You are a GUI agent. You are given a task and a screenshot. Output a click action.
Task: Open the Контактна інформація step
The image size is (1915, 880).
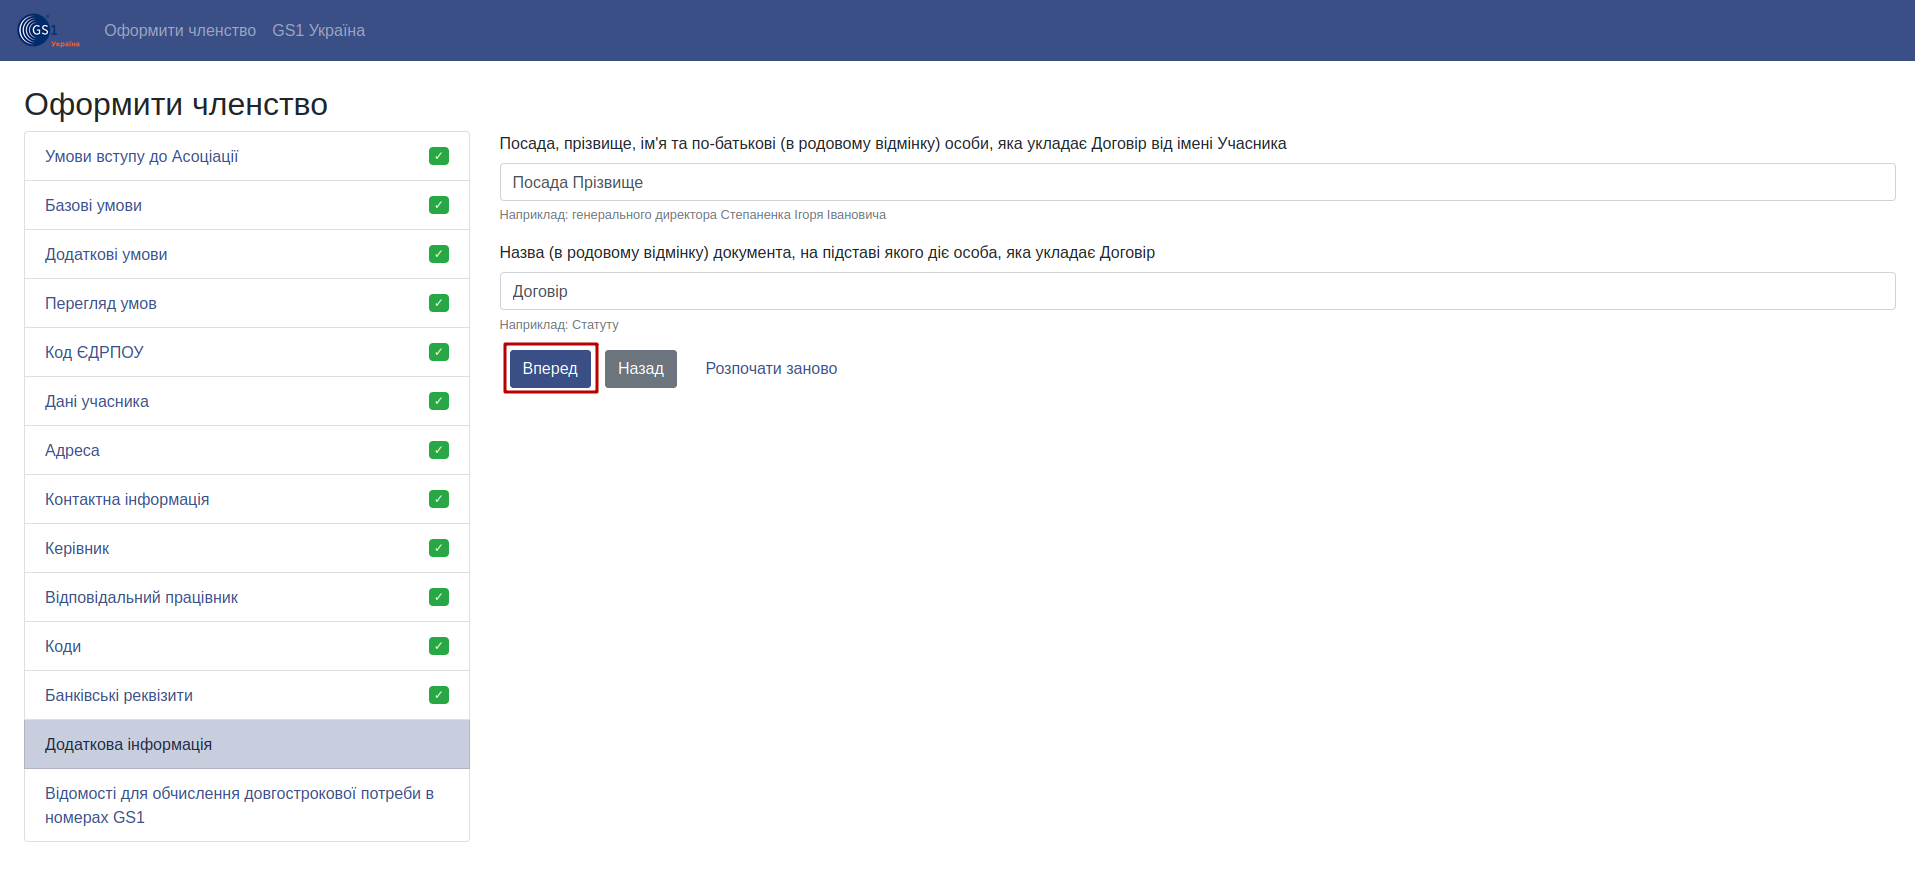(x=247, y=499)
